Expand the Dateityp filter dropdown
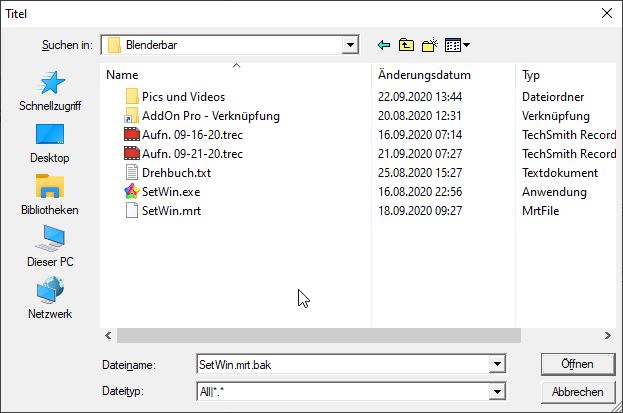 pyautogui.click(x=494, y=392)
